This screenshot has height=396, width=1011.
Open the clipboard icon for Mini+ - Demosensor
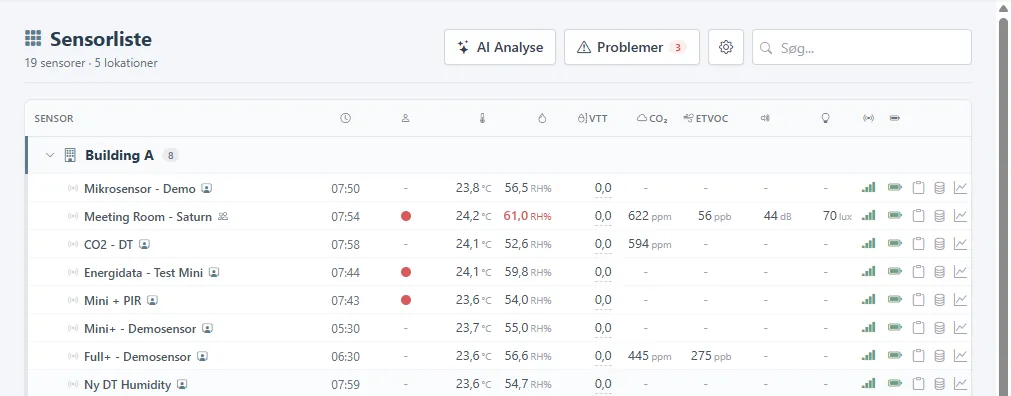[918, 328]
